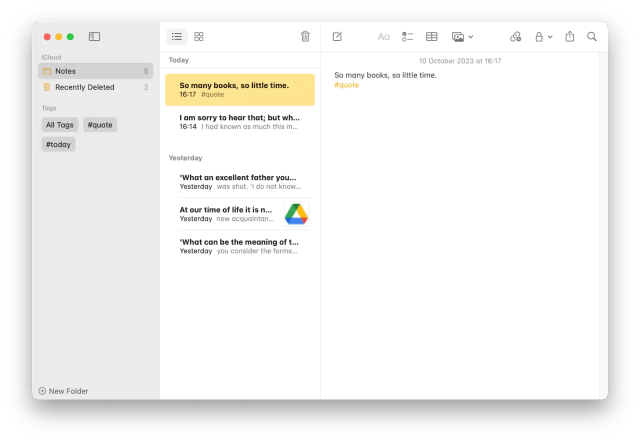Screen dimensions: 640x442
Task: Click the note text 'So many books, so little time.'
Action: pos(385,75)
